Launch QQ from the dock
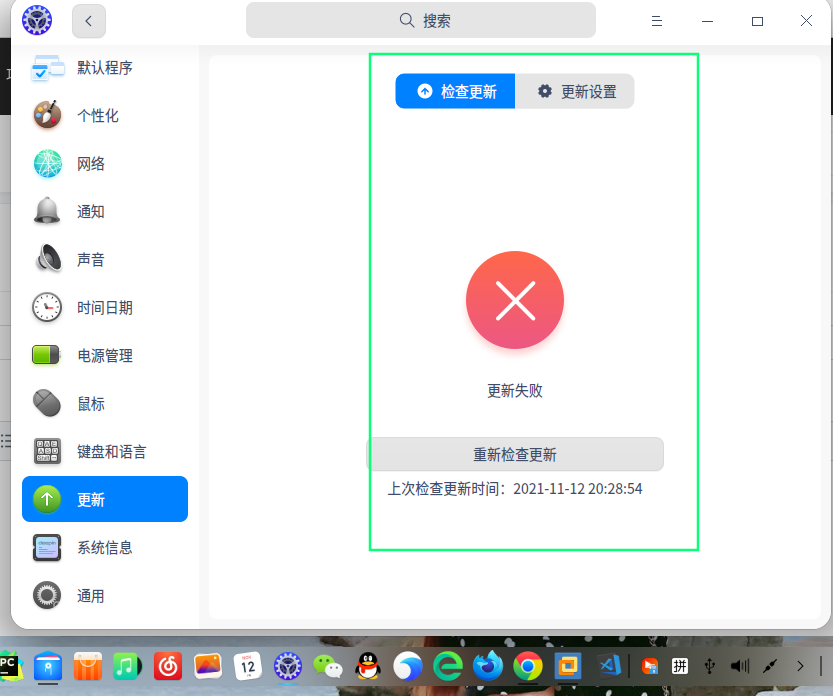833x696 pixels. [368, 666]
